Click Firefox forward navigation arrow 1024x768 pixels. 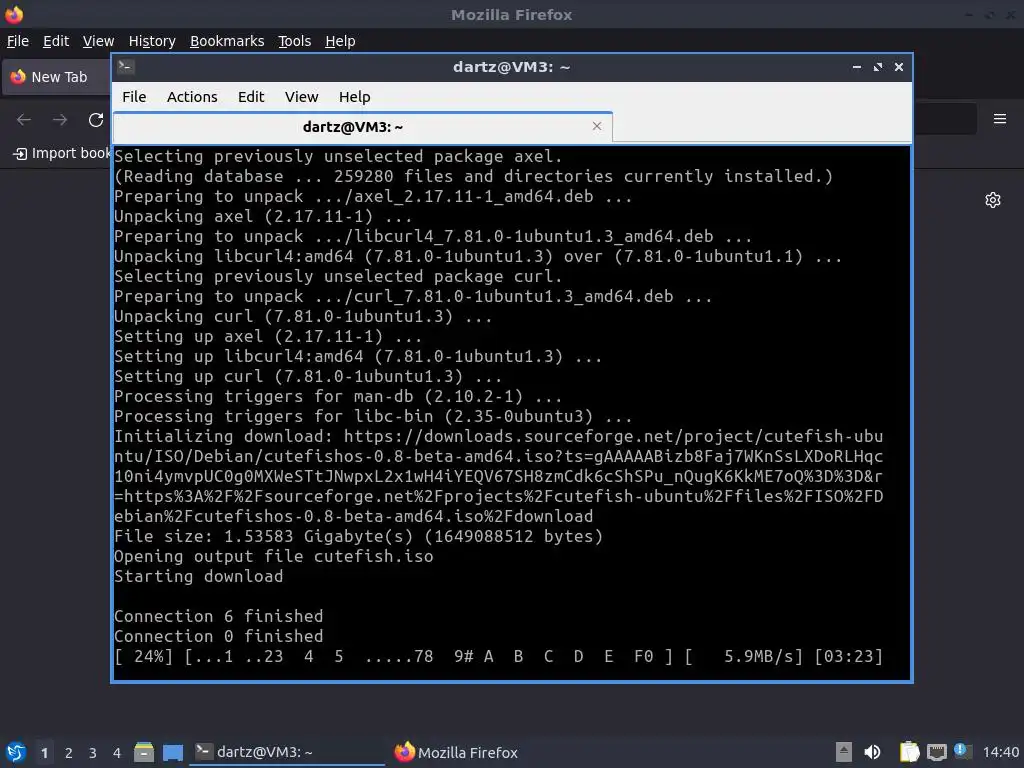(x=59, y=120)
